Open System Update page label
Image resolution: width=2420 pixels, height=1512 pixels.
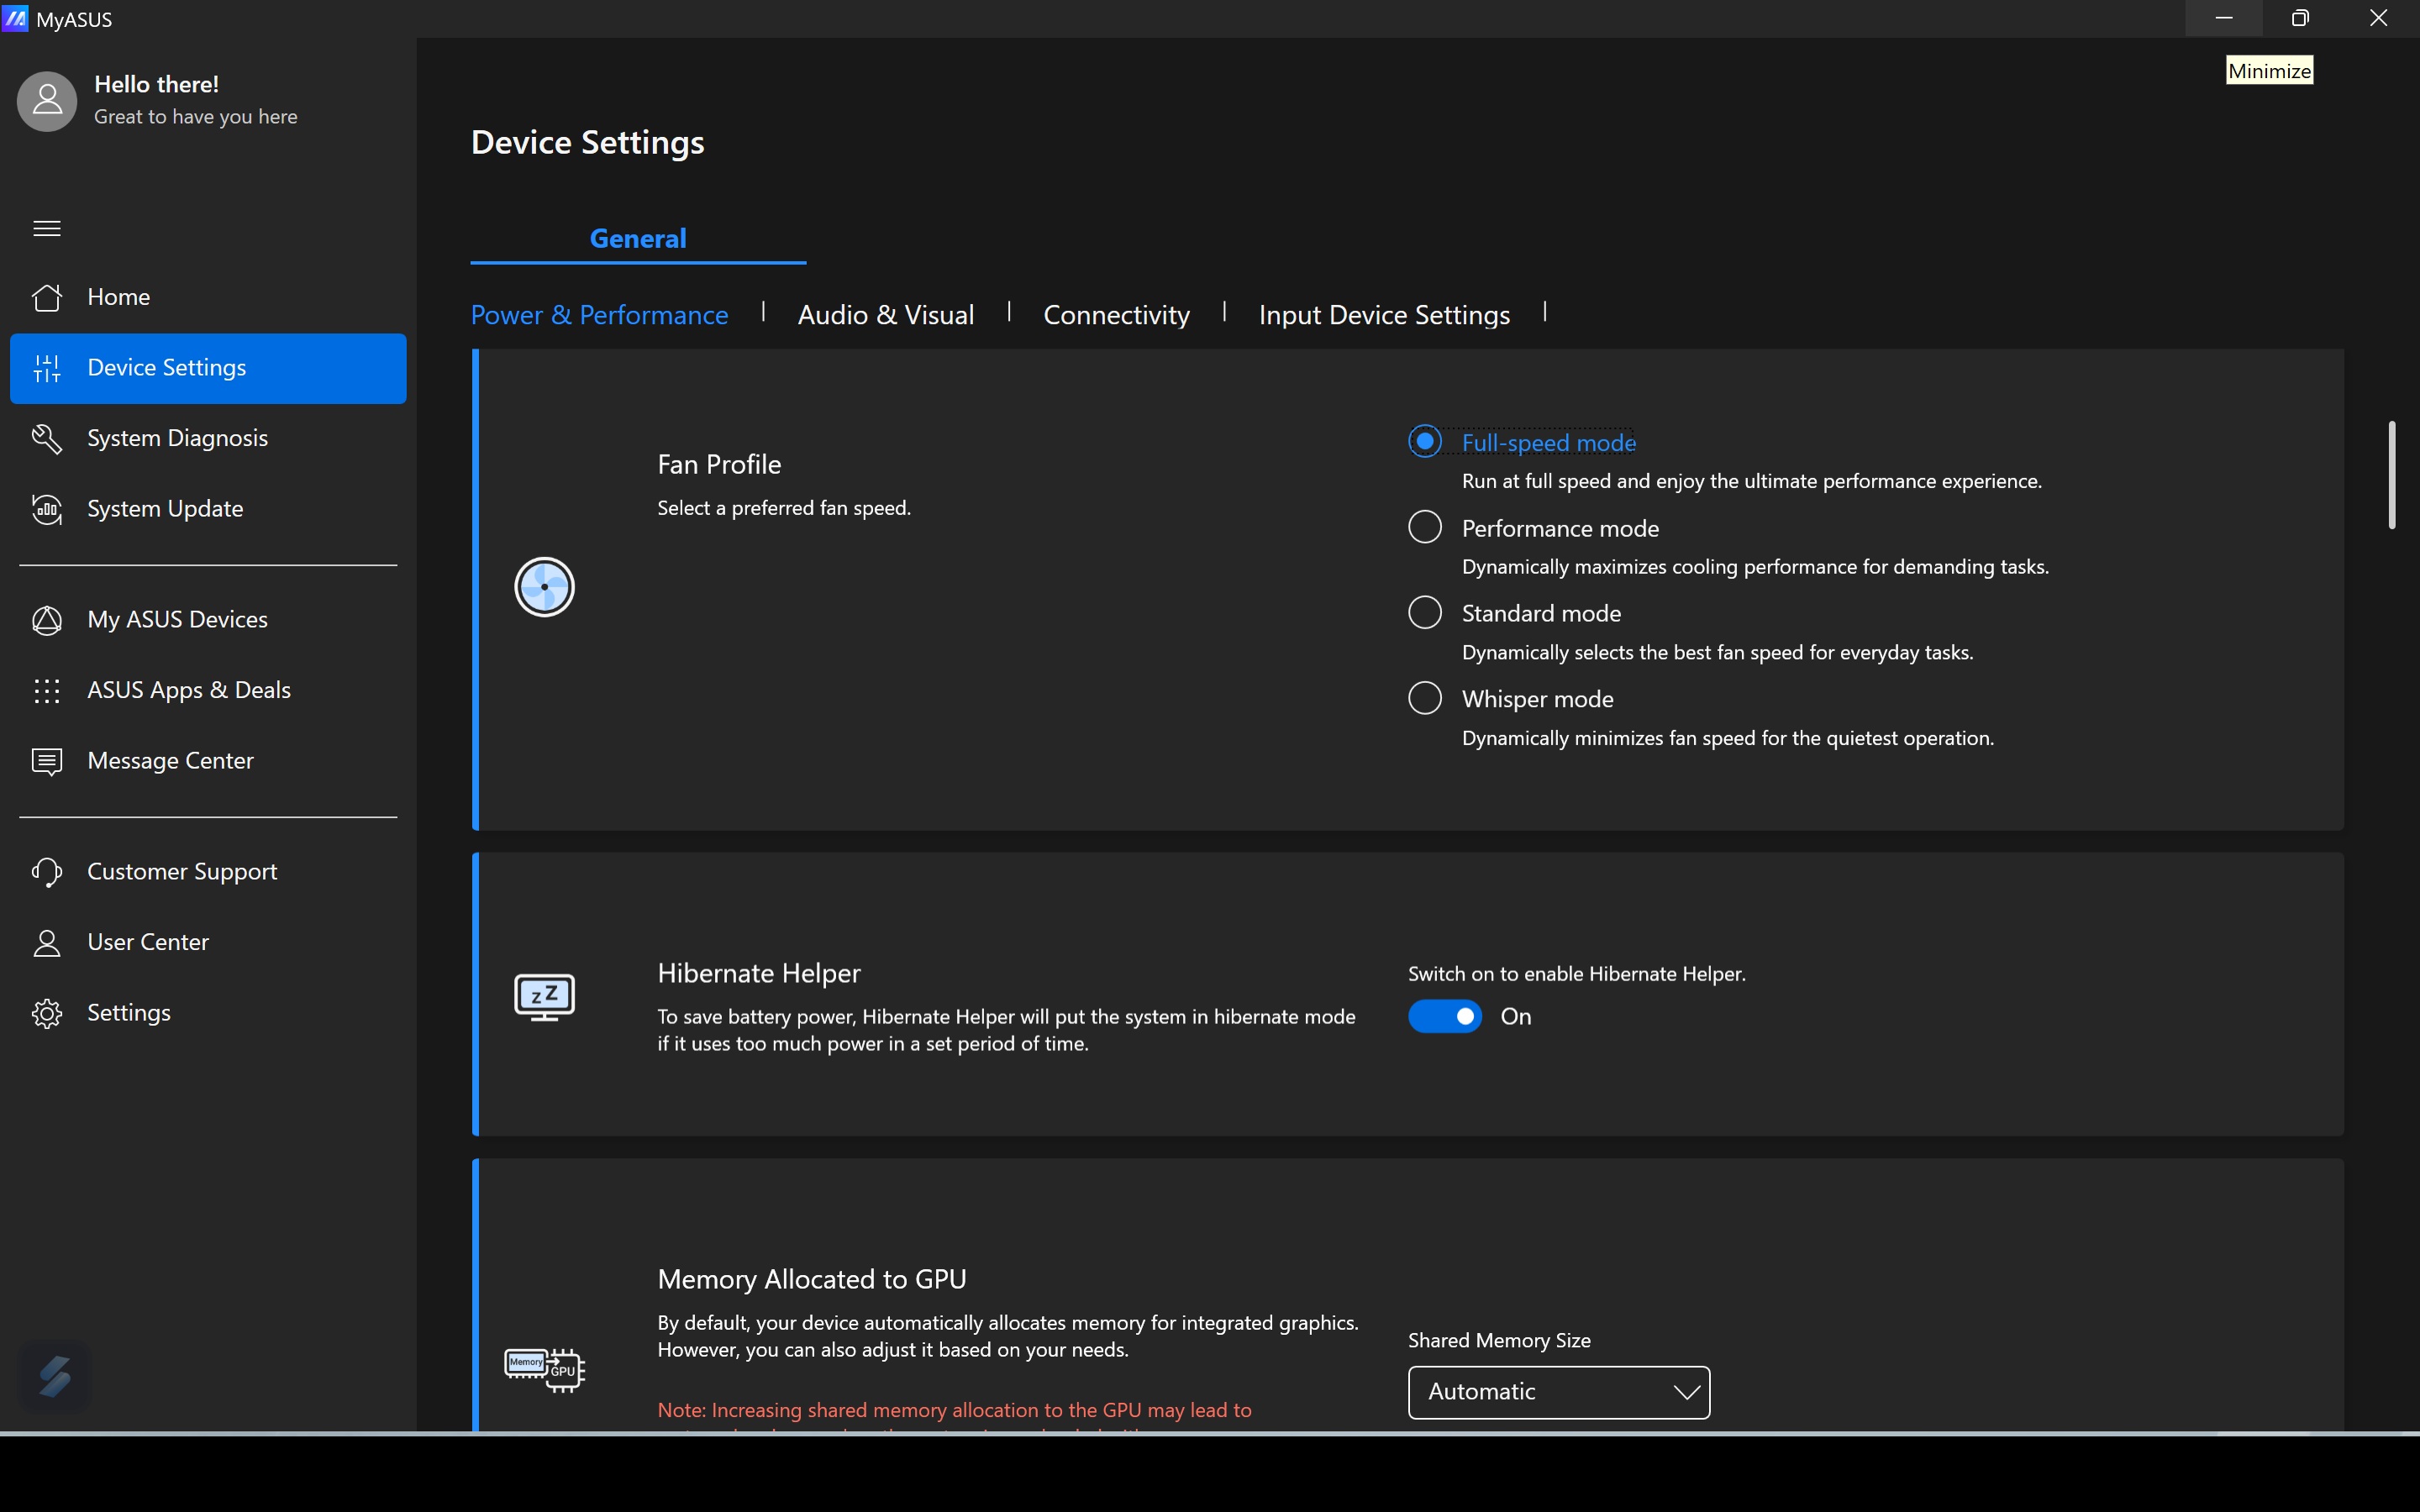[165, 509]
